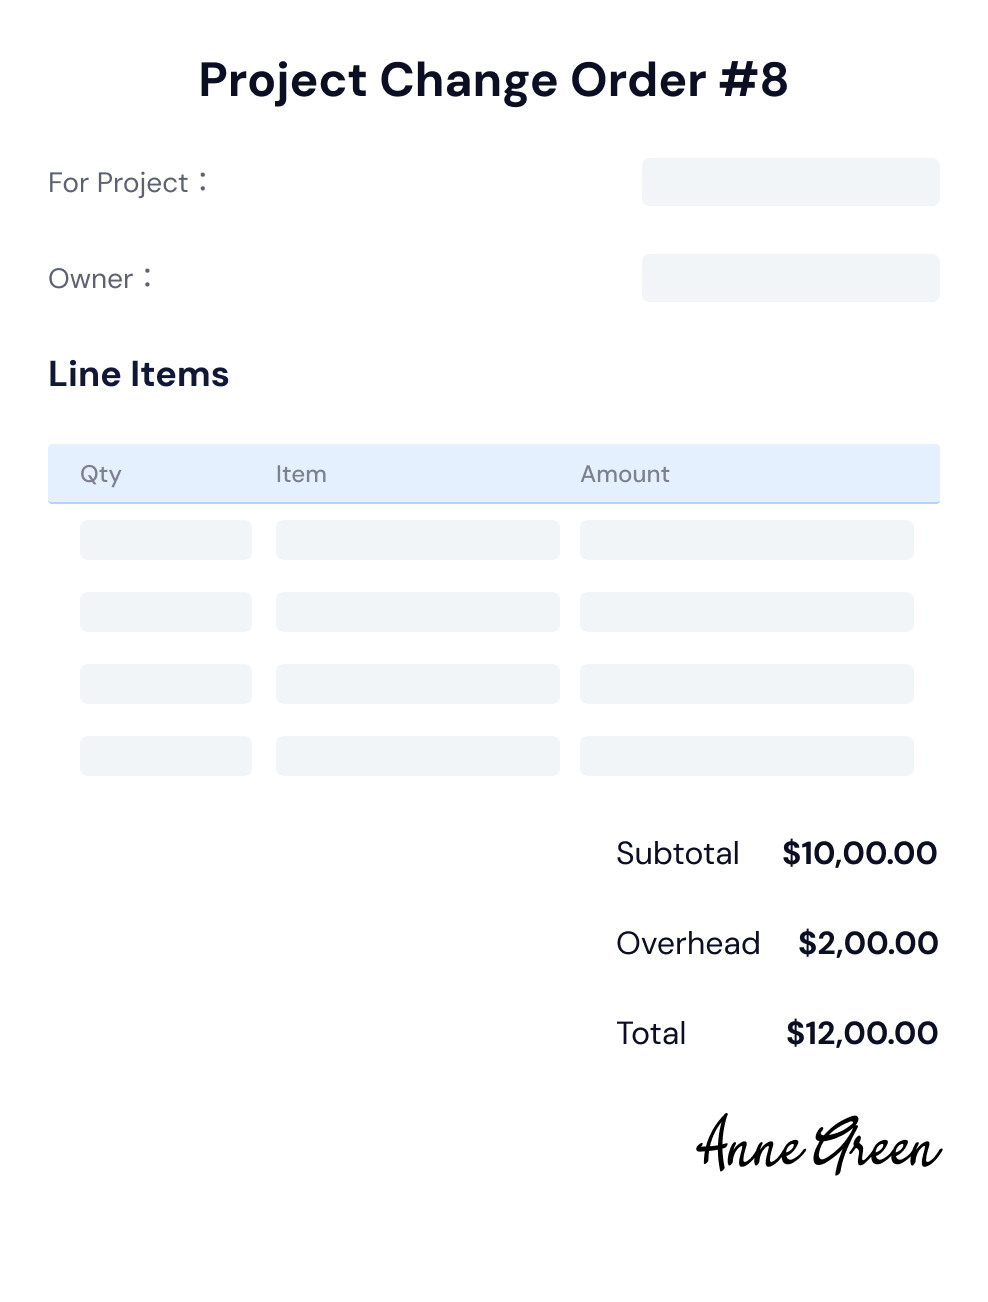Select the fourth row Amount field
Viewport: 988px width, 1302px height.
pyautogui.click(x=747, y=756)
